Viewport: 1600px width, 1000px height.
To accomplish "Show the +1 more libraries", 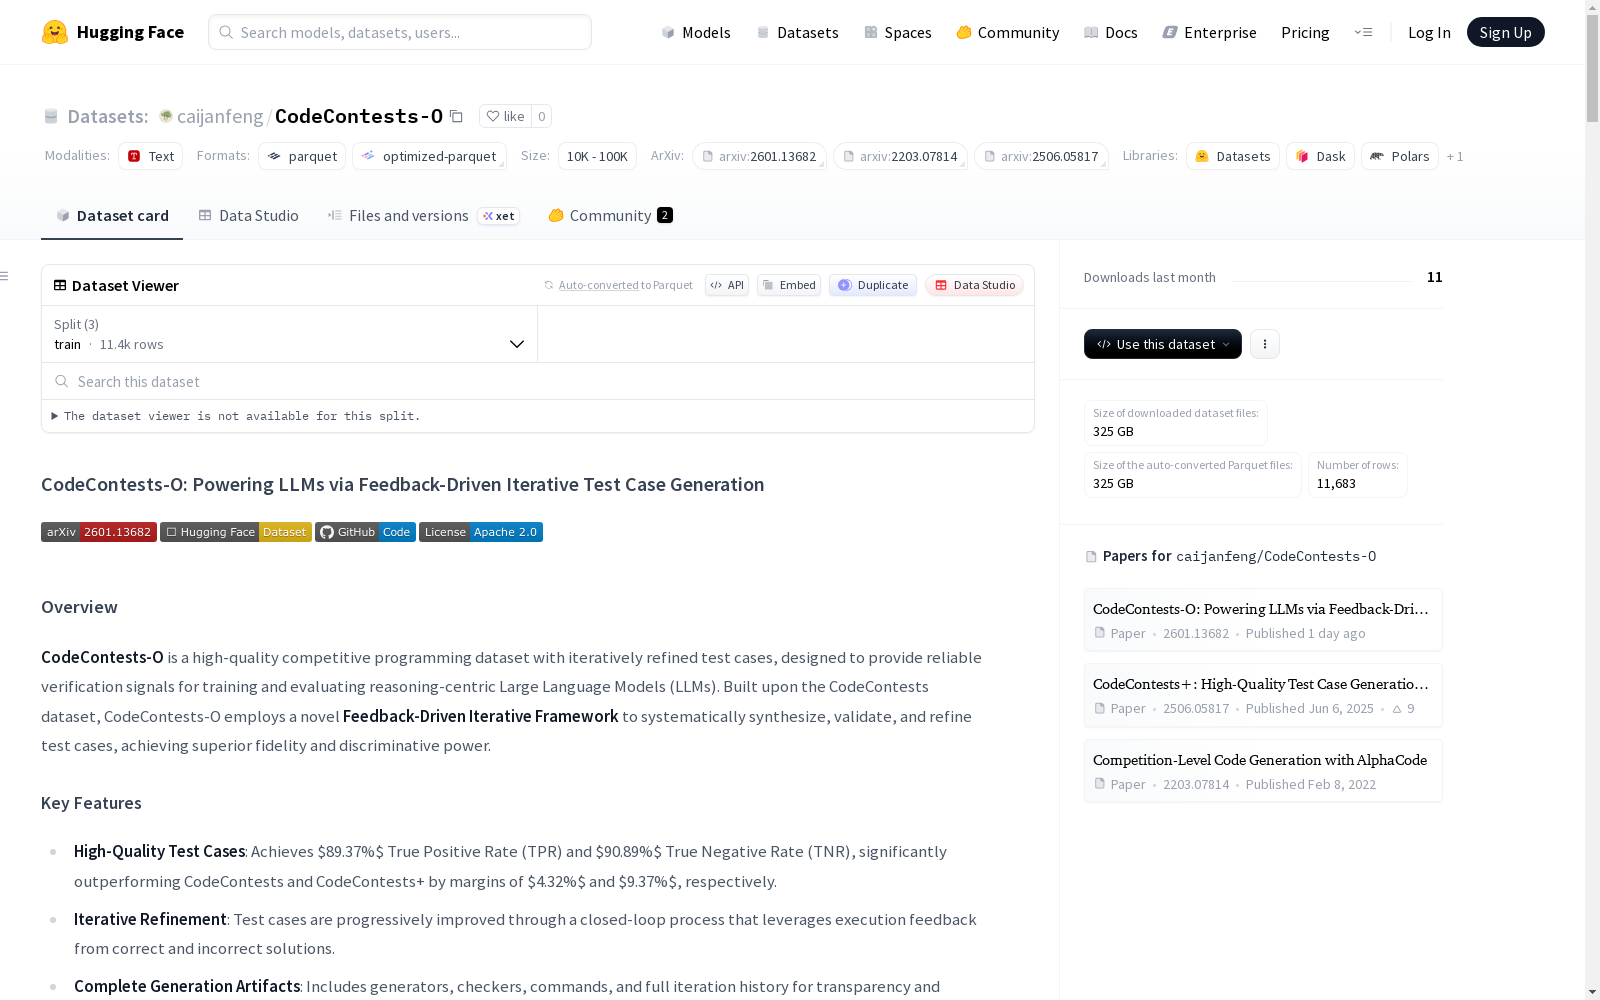I will [1455, 156].
